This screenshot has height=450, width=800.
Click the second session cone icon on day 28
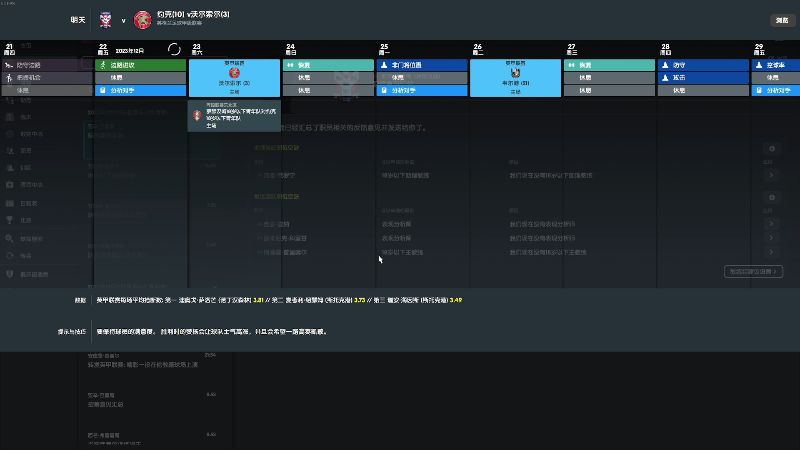pos(665,78)
